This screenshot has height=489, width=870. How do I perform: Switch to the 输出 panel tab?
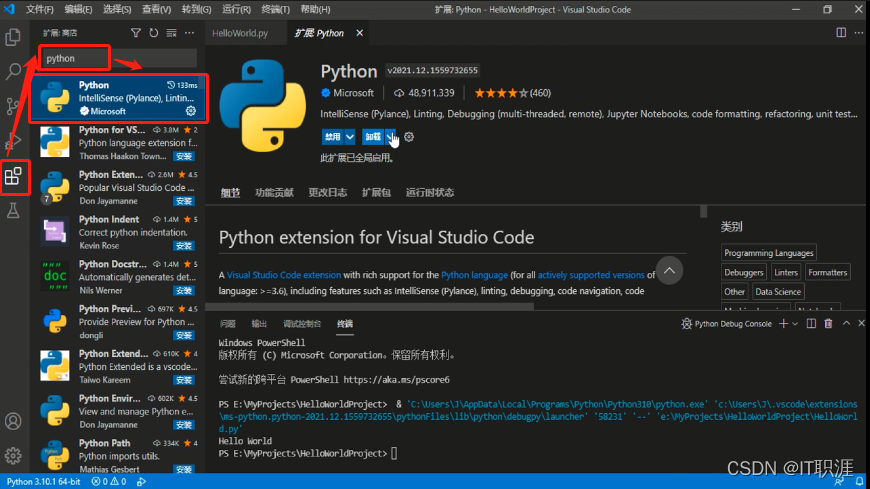259,324
